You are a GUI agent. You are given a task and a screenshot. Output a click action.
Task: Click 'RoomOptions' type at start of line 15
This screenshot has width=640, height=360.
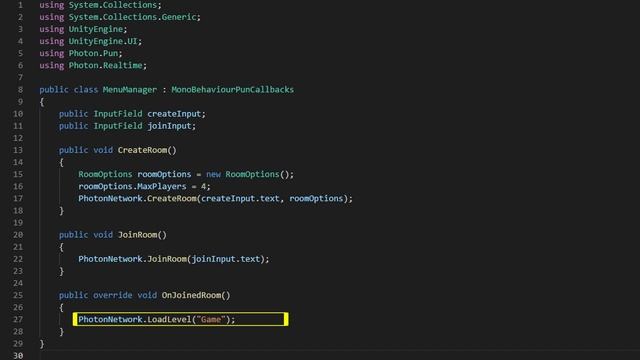[x=105, y=174]
